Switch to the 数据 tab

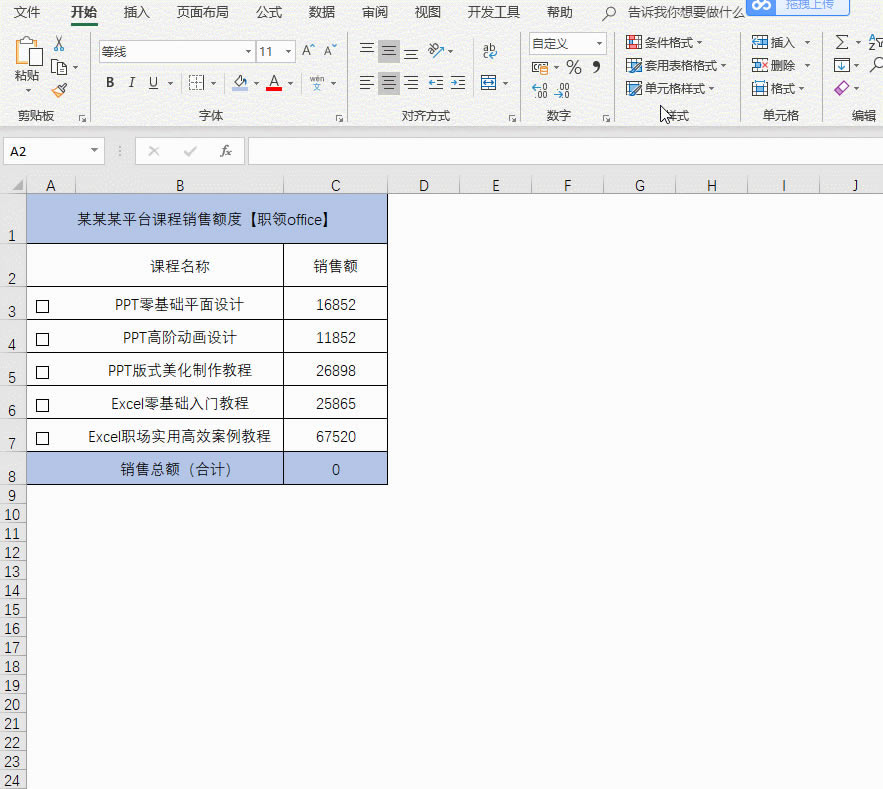point(322,12)
